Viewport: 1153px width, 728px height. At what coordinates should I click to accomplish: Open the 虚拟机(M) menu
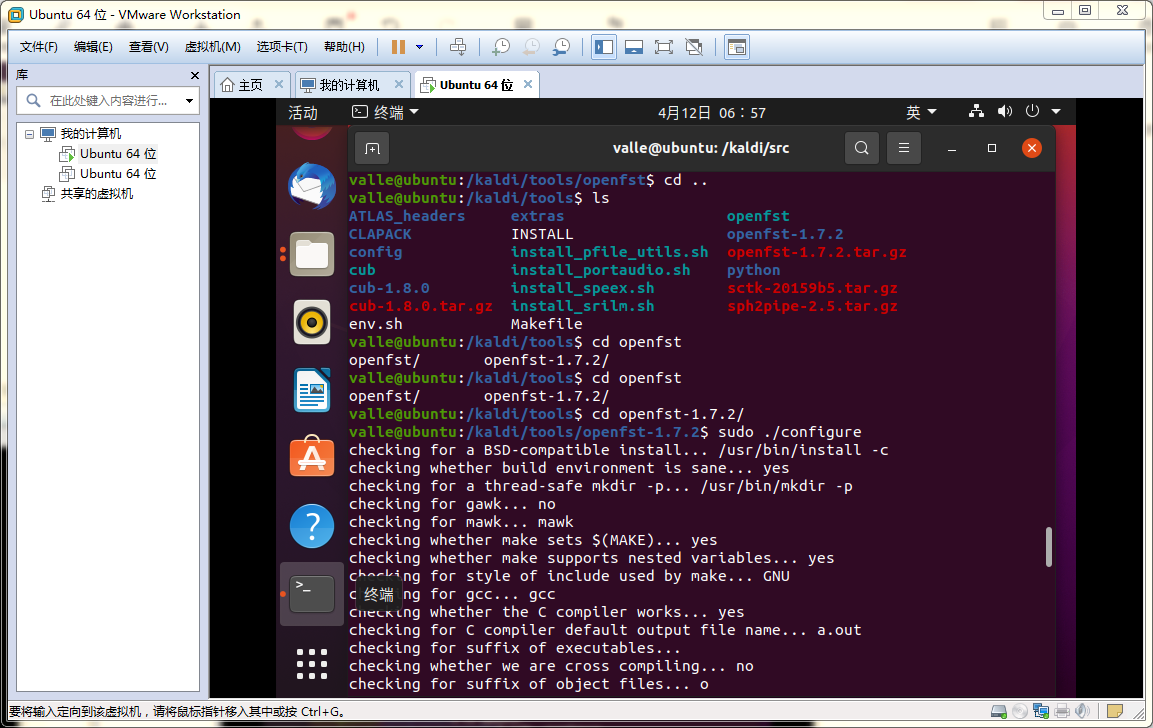(213, 47)
